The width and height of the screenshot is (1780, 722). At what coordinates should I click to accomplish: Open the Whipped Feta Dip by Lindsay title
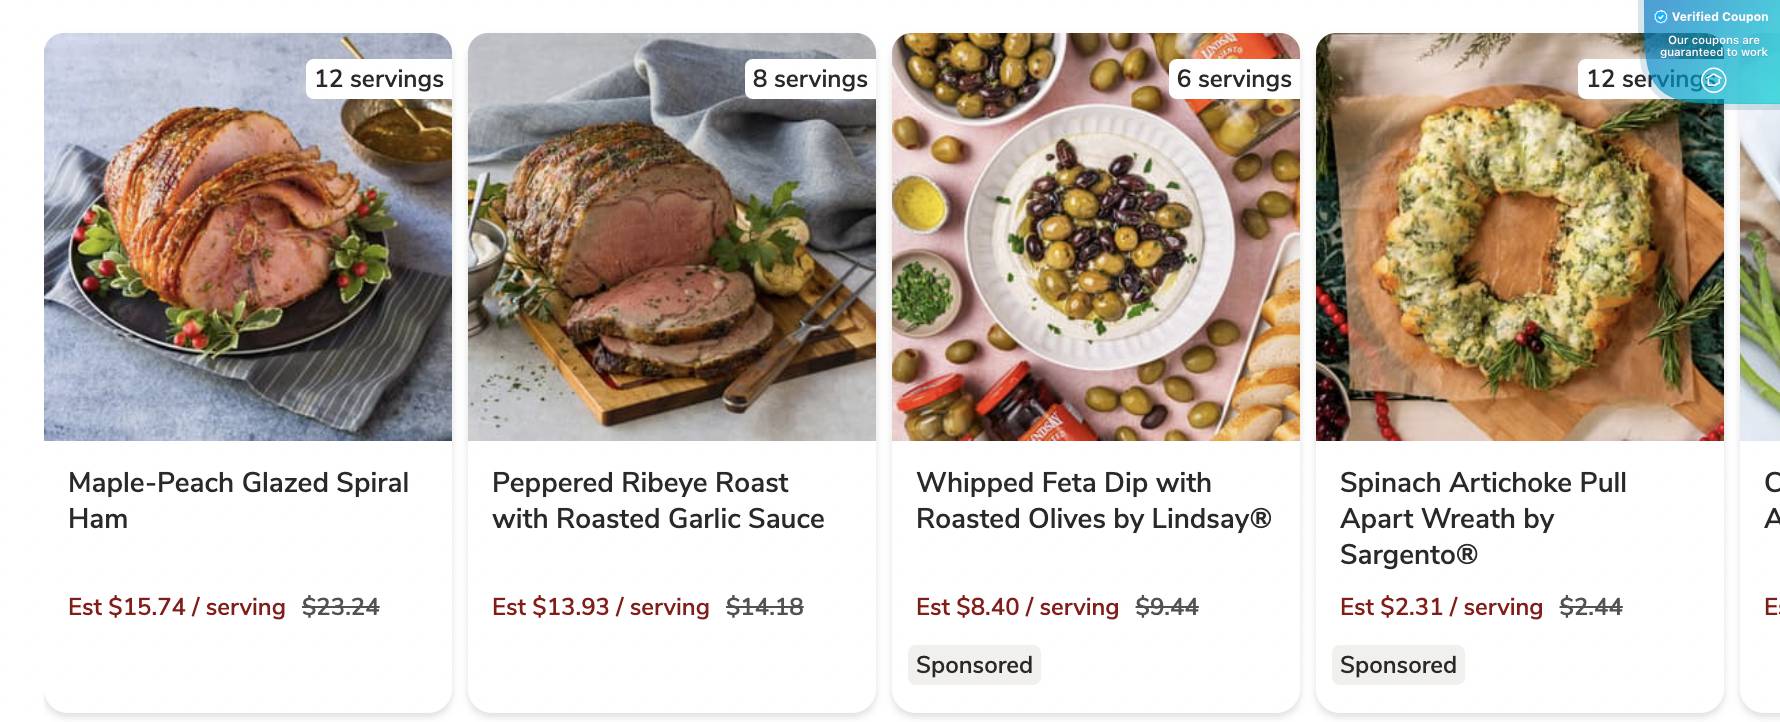pyautogui.click(x=1093, y=500)
